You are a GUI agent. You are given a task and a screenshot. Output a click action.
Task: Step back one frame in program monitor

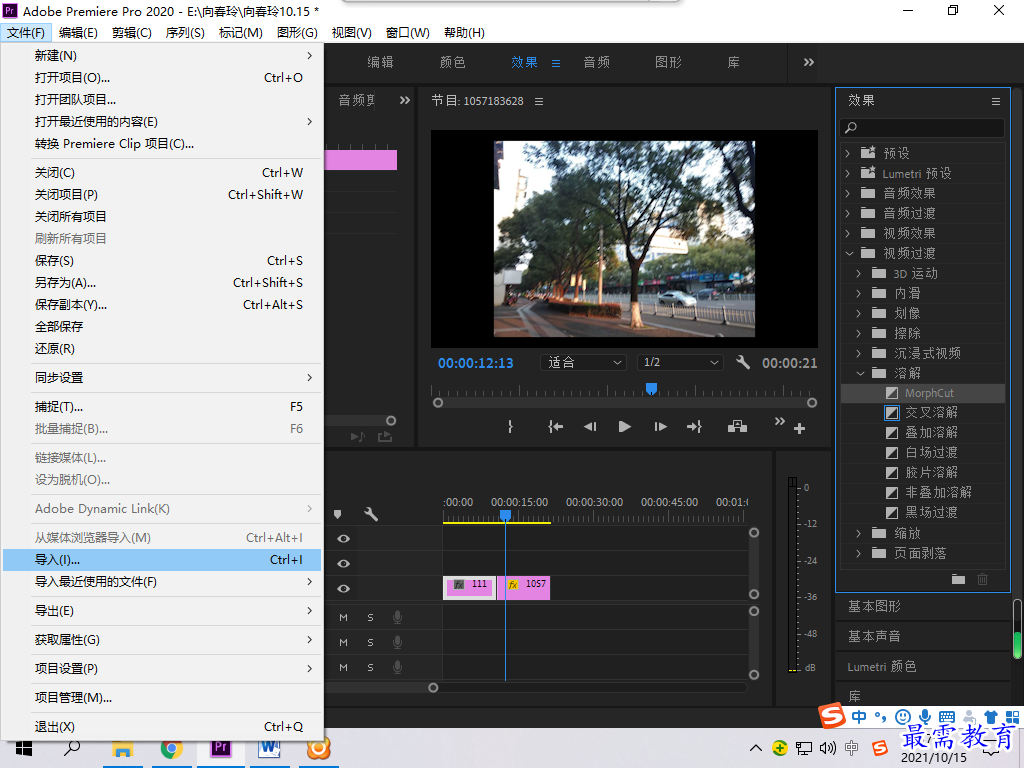coord(590,426)
